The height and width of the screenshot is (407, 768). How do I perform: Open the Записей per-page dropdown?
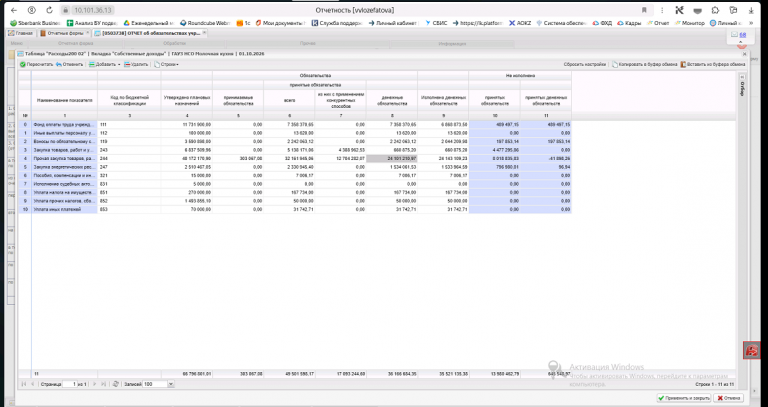tap(171, 384)
